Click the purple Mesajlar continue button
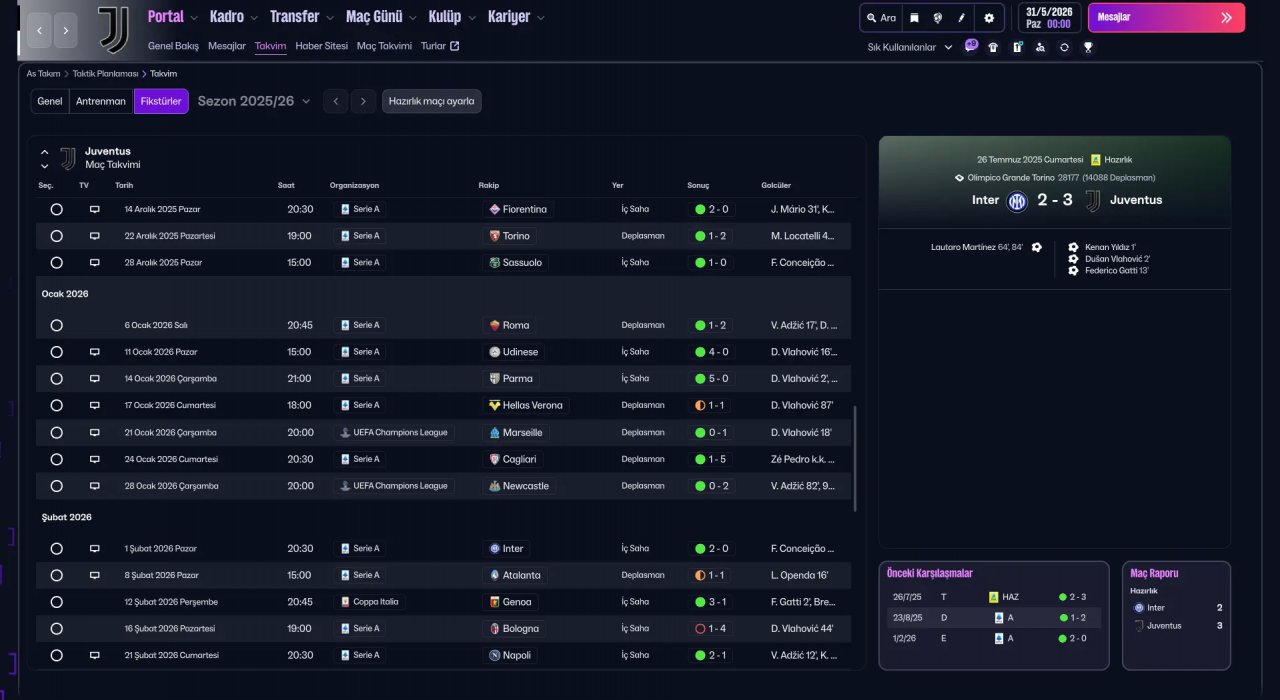Viewport: 1280px width, 700px height. [1166, 17]
